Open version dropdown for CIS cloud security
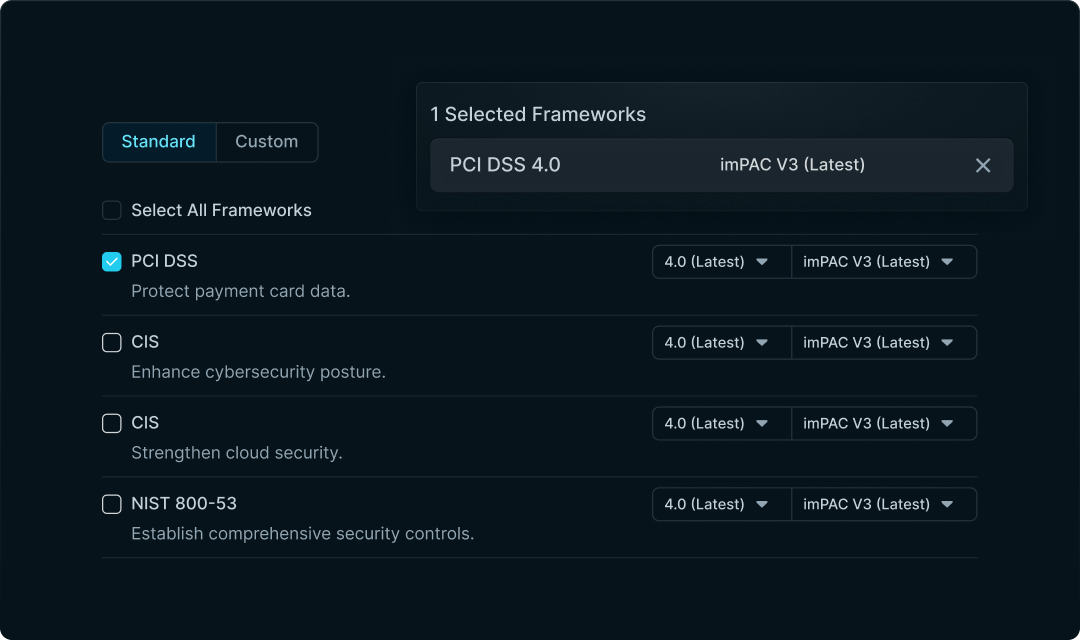1080x640 pixels. pyautogui.click(x=722, y=423)
